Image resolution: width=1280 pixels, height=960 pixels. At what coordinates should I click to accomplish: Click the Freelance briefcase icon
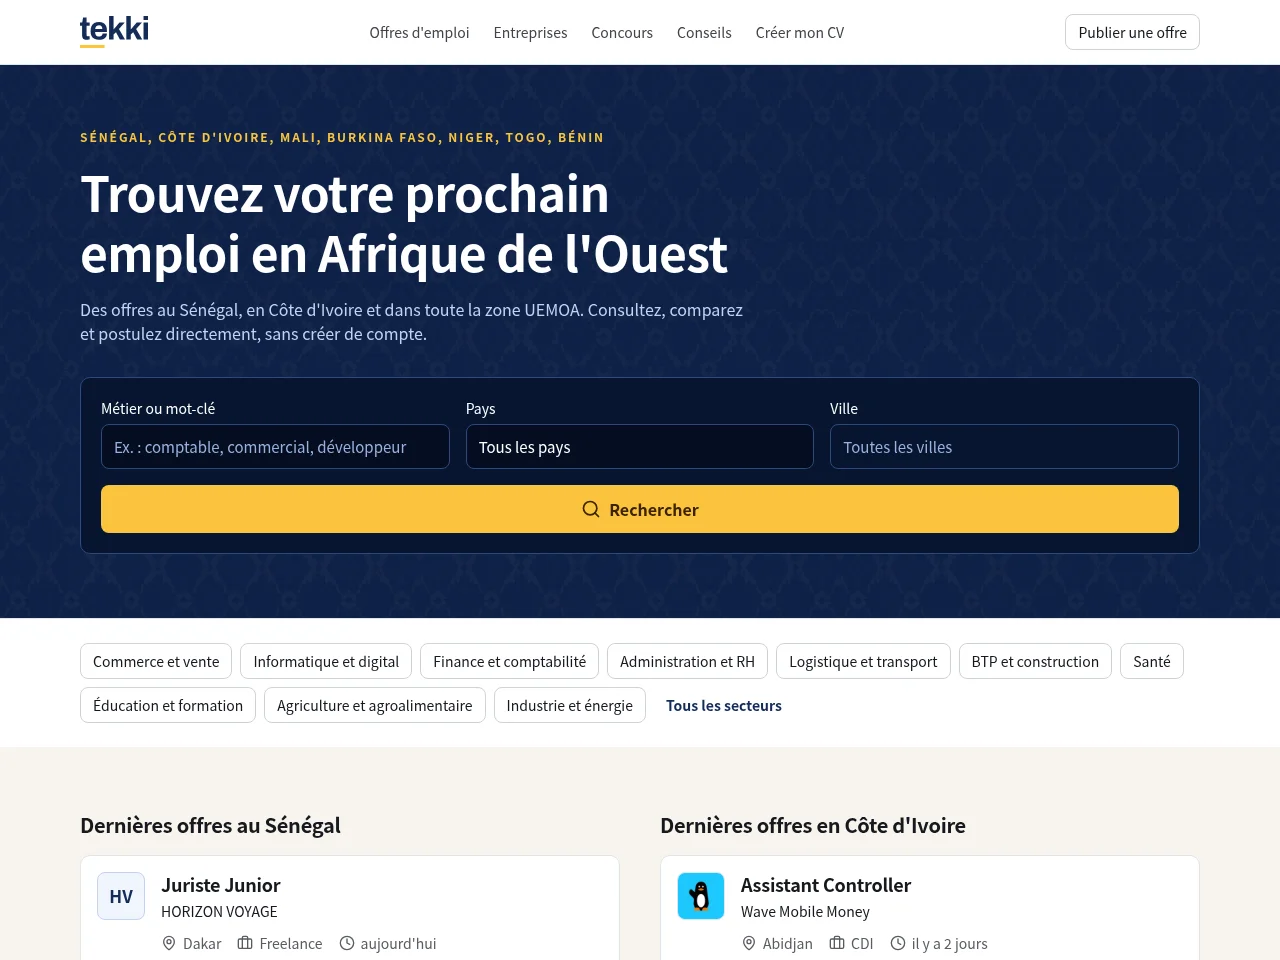[245, 943]
